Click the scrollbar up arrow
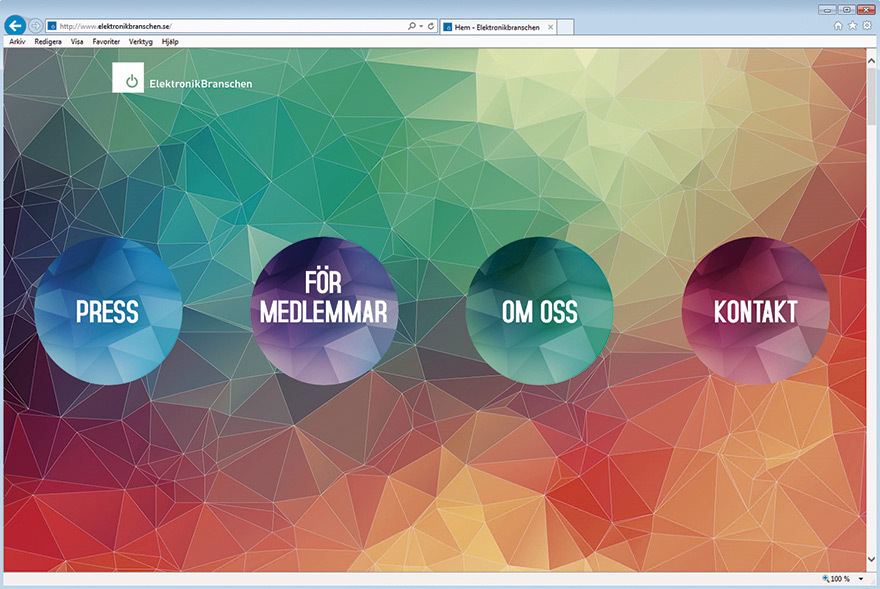Screen dimensions: 880x589 click(x=871, y=60)
